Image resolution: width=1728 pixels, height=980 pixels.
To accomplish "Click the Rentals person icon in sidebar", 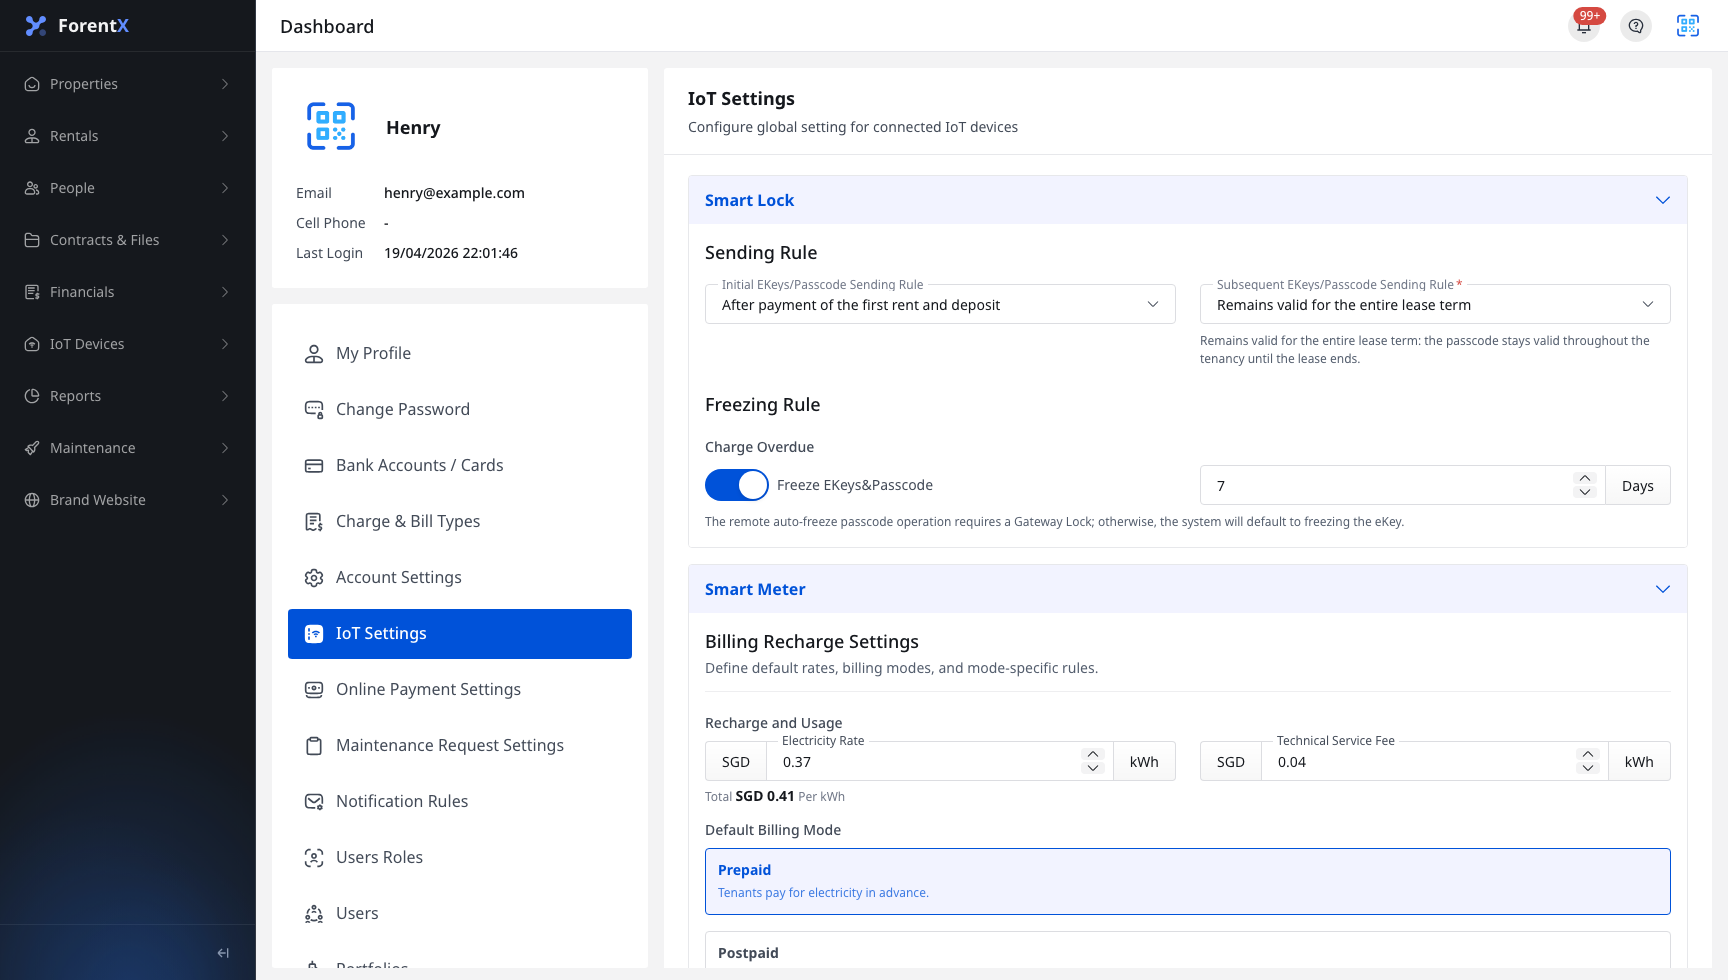I will pos(32,136).
